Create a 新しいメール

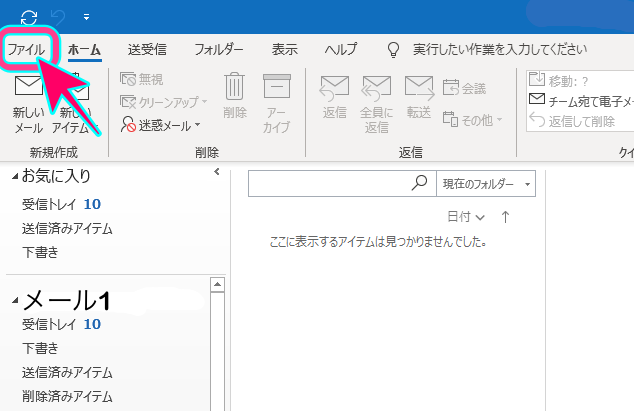(28, 104)
